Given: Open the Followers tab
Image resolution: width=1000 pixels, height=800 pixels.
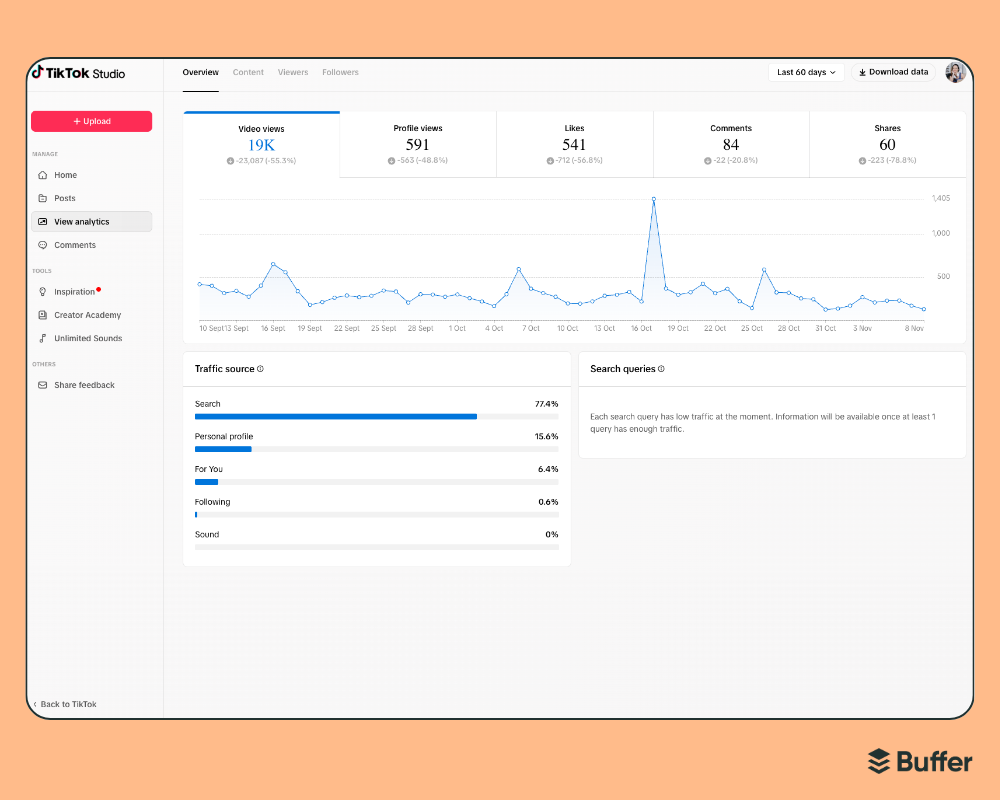Looking at the screenshot, I should (340, 72).
